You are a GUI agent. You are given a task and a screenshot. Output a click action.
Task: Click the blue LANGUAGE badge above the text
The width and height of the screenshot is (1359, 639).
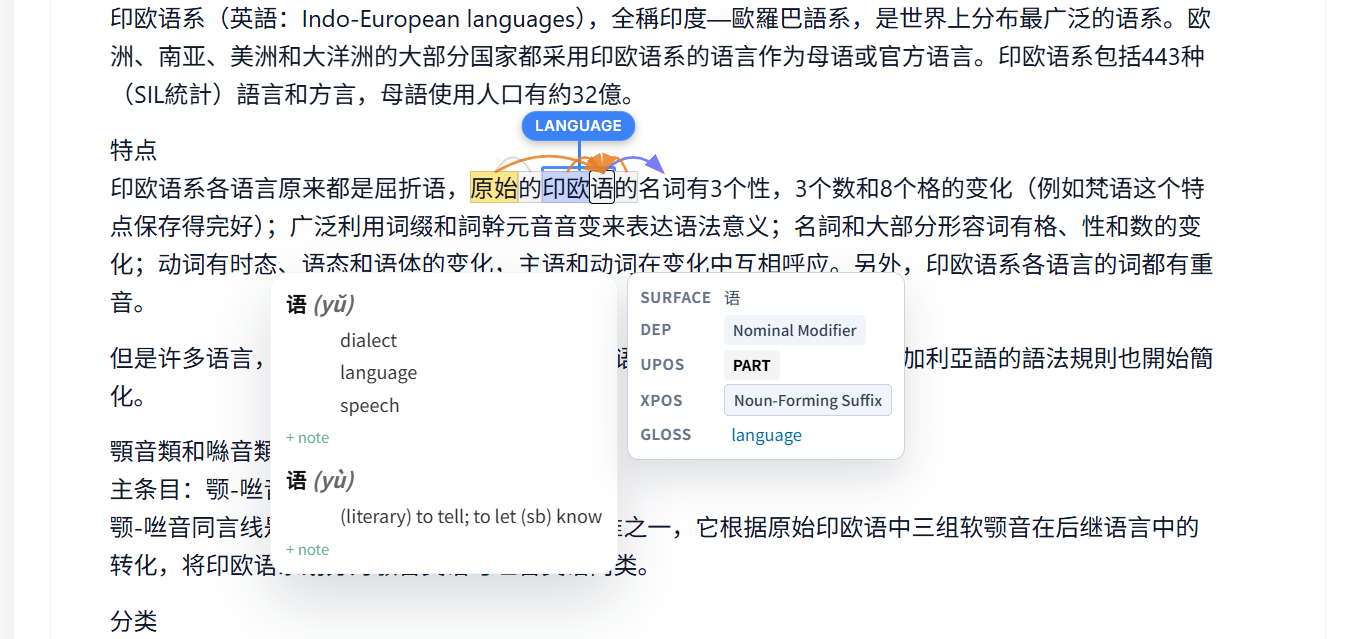coord(578,126)
